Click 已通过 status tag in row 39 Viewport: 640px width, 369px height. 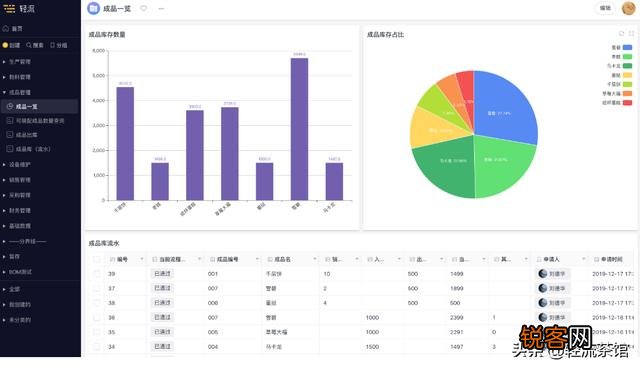click(162, 273)
